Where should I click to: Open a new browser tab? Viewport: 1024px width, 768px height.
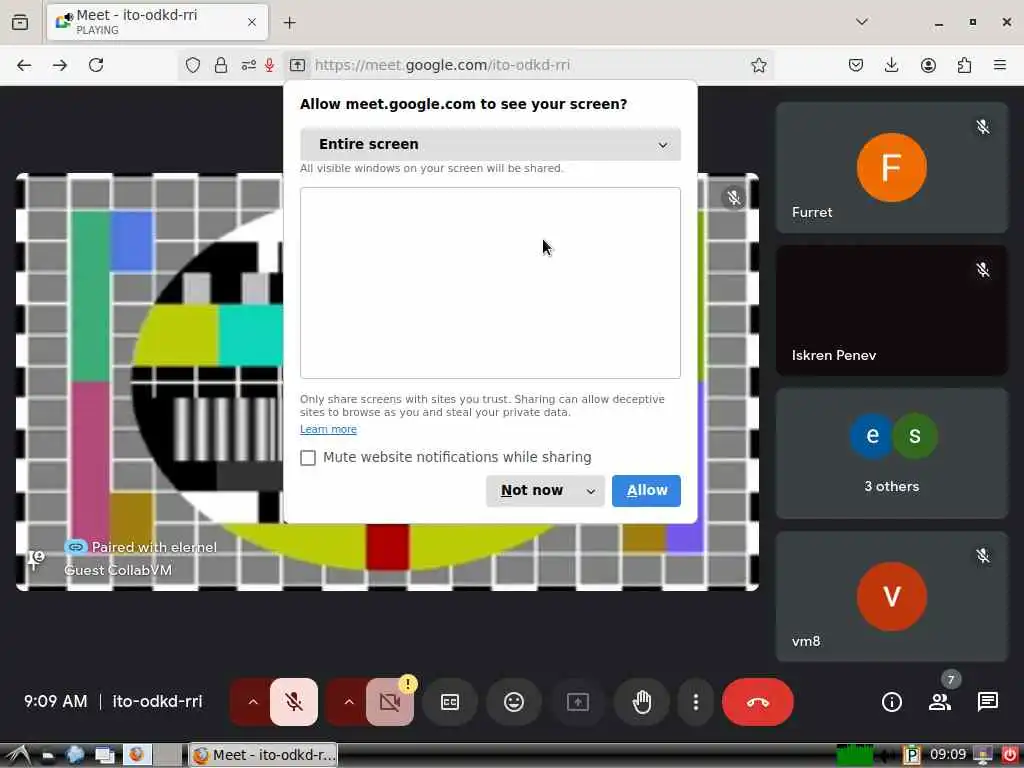(289, 23)
